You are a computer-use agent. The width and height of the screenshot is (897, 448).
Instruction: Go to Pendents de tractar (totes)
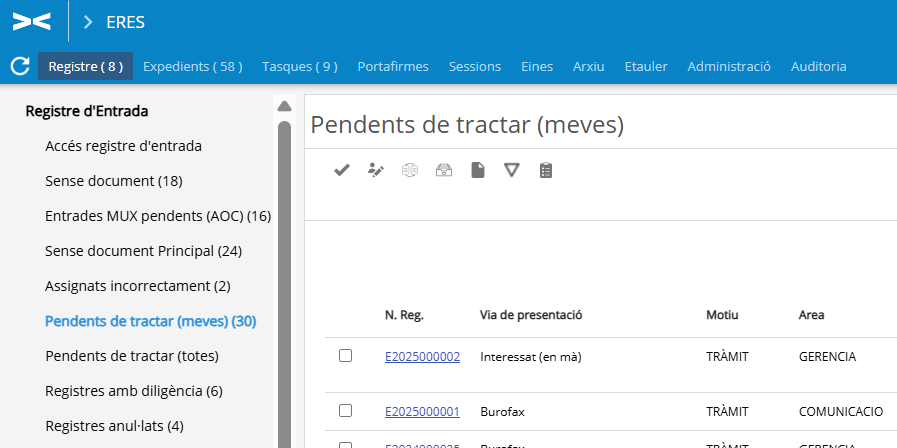[x=132, y=356]
